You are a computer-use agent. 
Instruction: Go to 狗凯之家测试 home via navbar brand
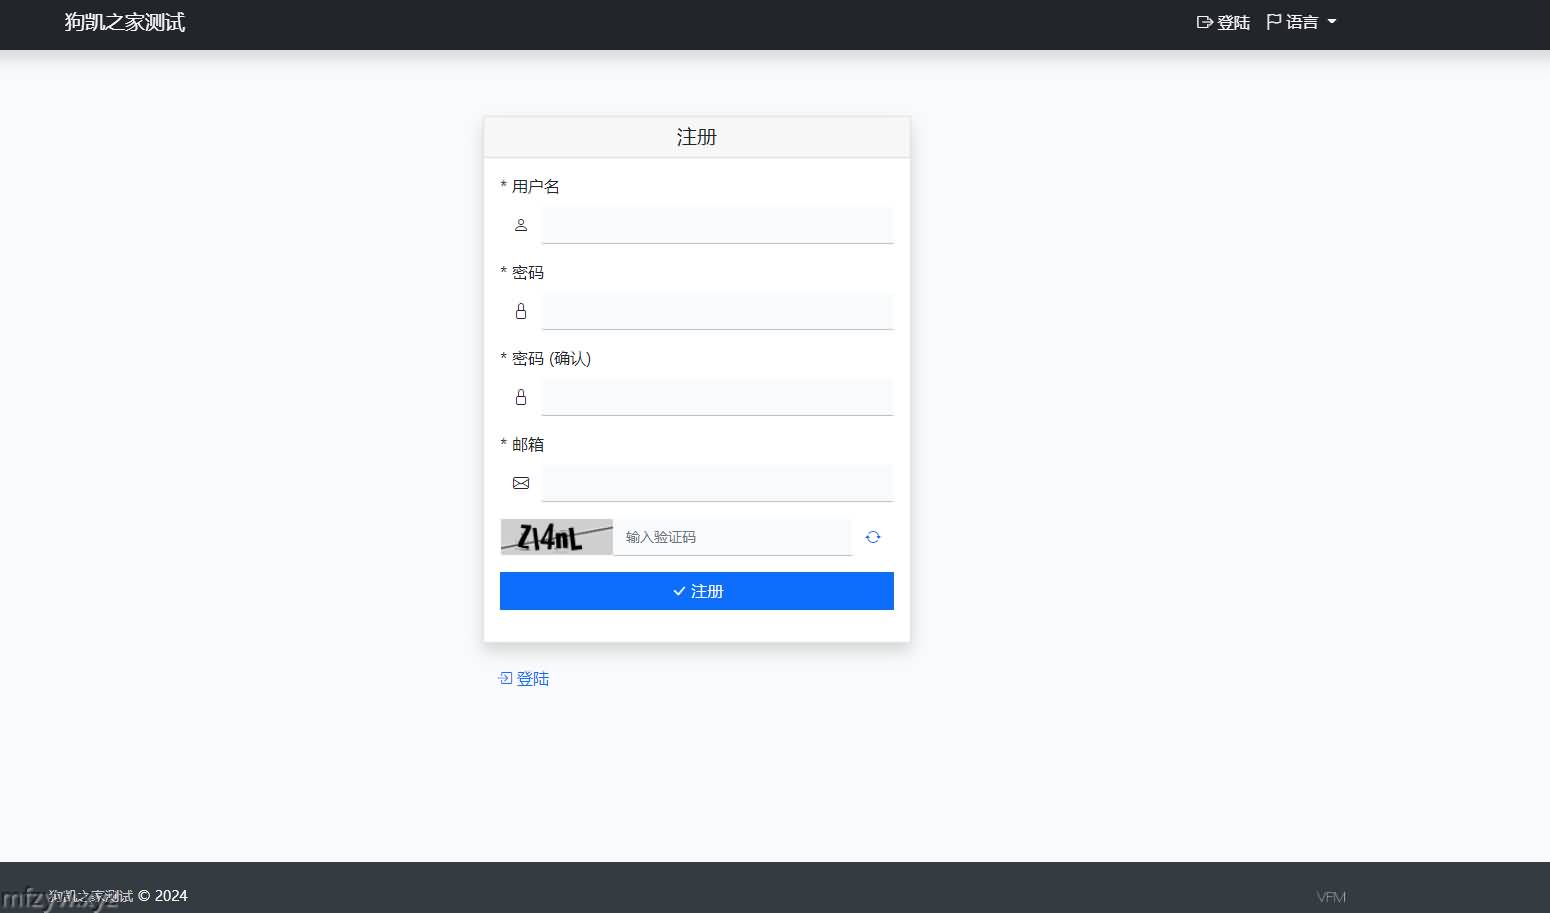pyautogui.click(x=125, y=22)
